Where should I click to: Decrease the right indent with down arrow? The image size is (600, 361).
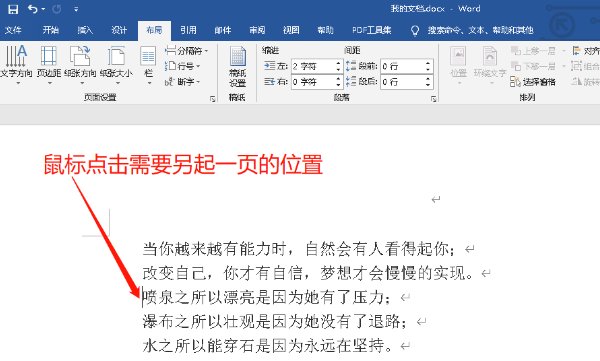338,85
